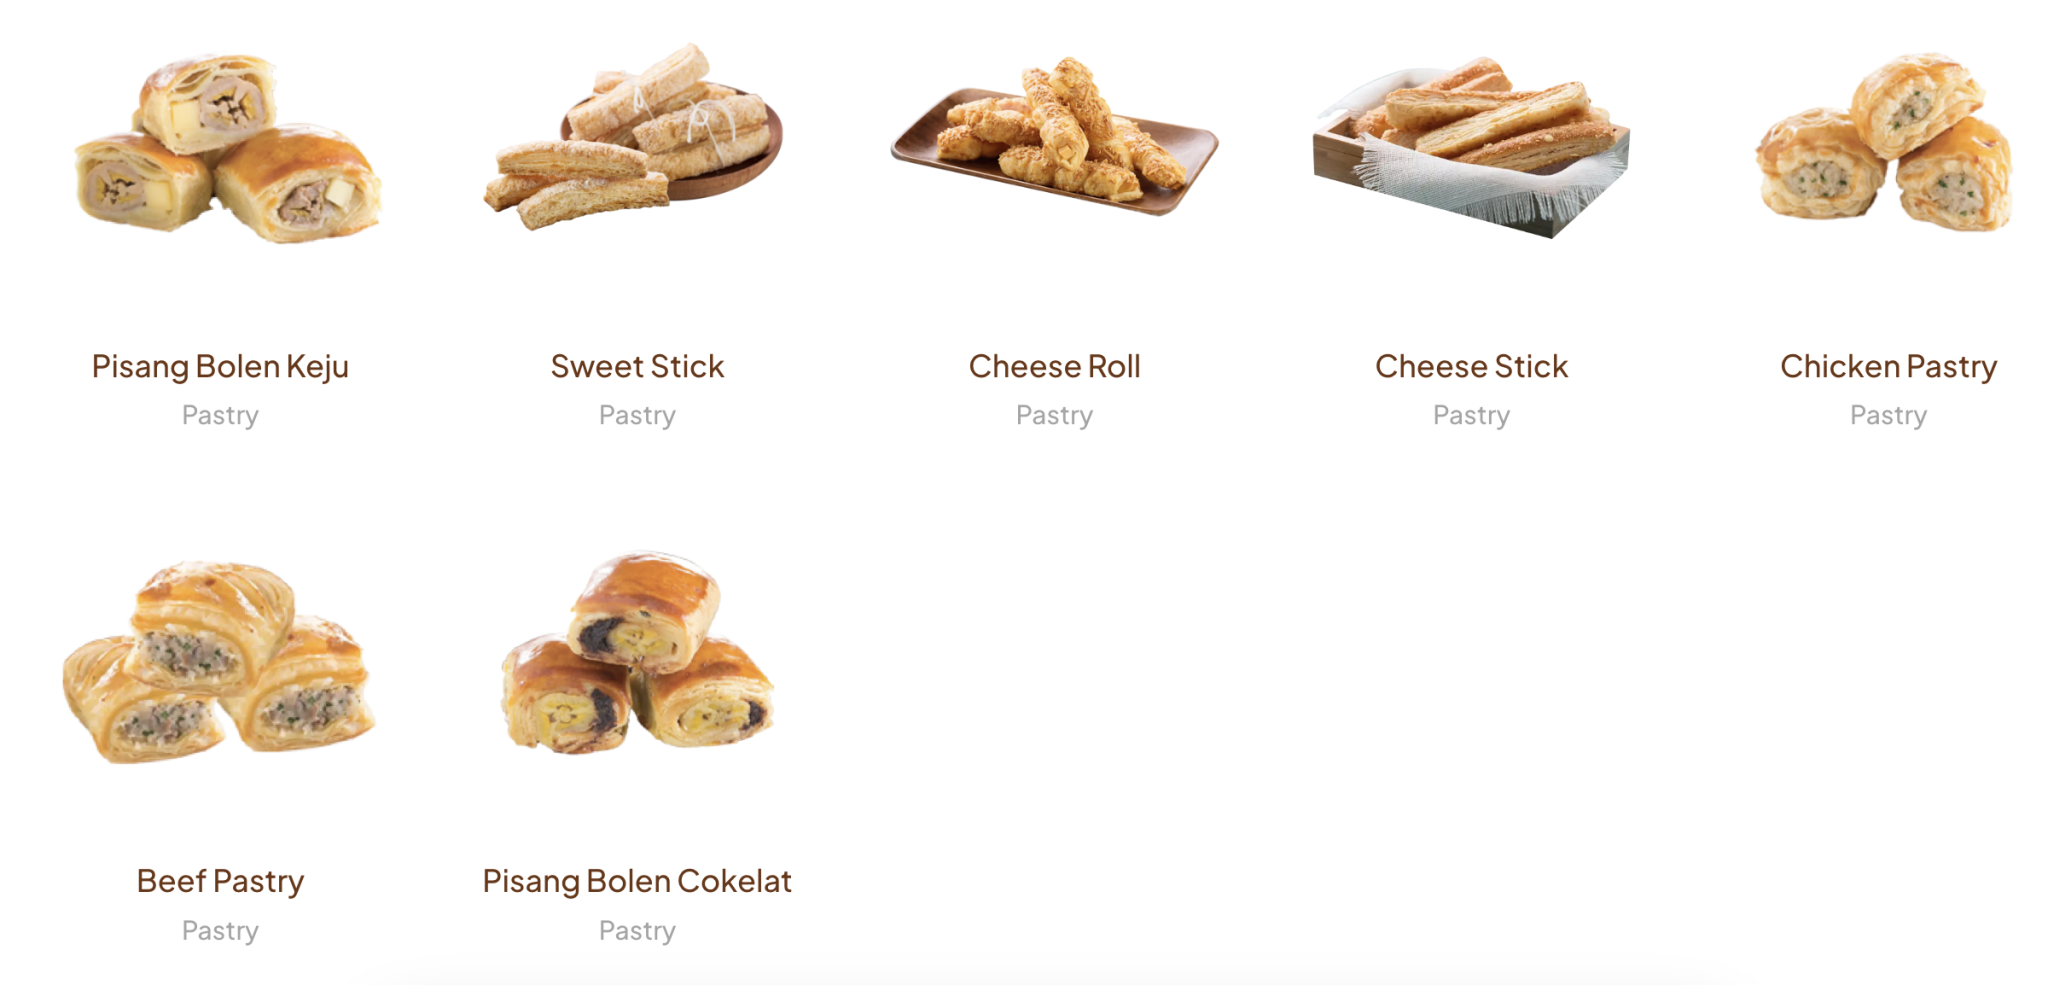Open the Beef Pastry product image
The width and height of the screenshot is (2048, 985).
click(219, 662)
